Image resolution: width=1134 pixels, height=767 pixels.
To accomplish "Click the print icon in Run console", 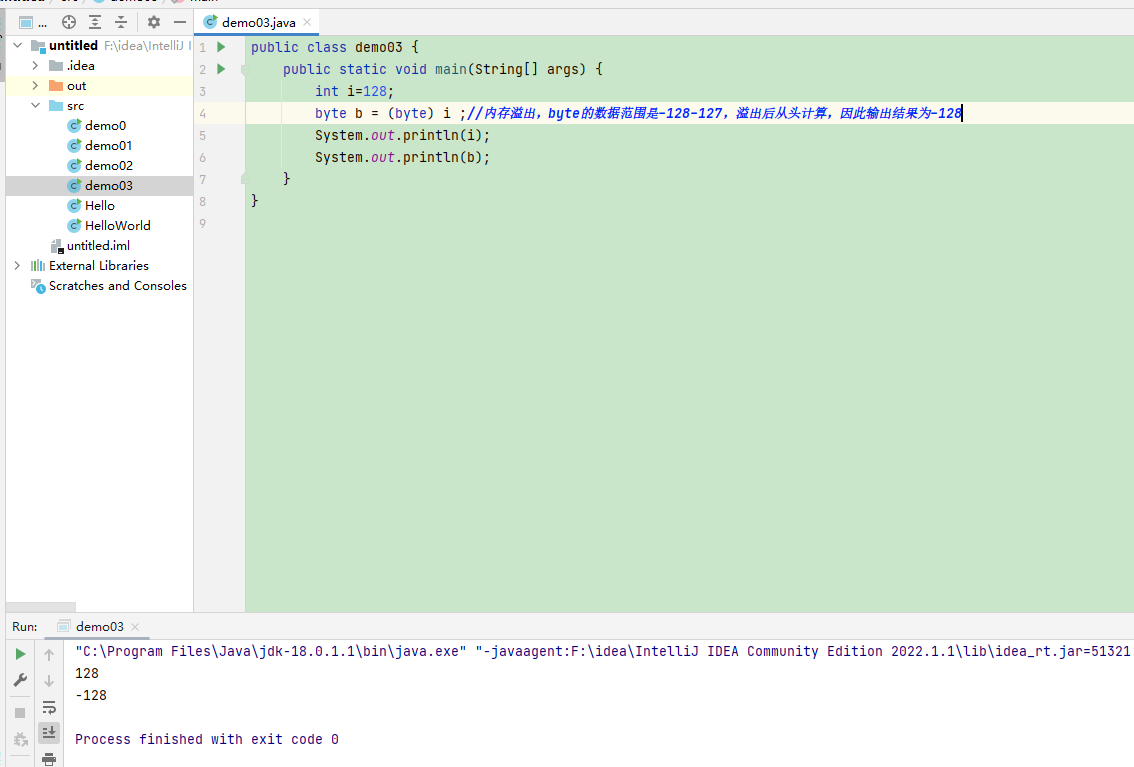I will (x=48, y=759).
